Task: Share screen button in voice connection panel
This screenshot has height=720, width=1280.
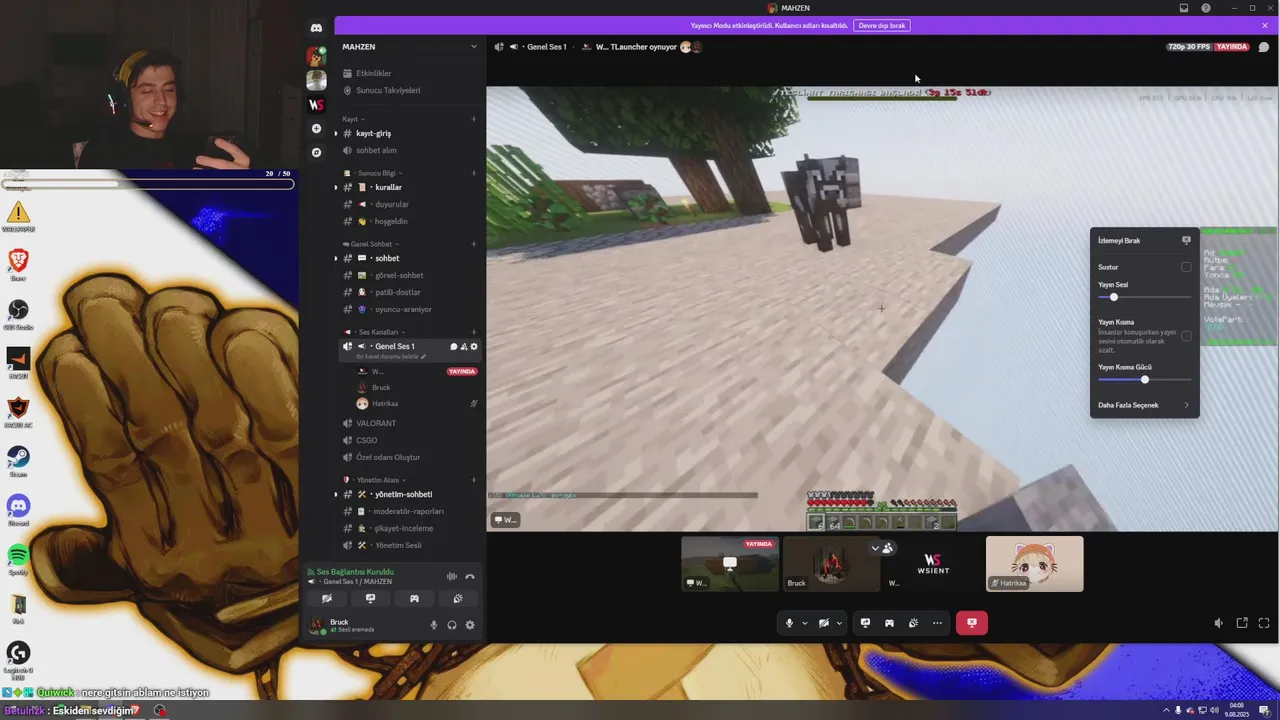Action: (370, 598)
